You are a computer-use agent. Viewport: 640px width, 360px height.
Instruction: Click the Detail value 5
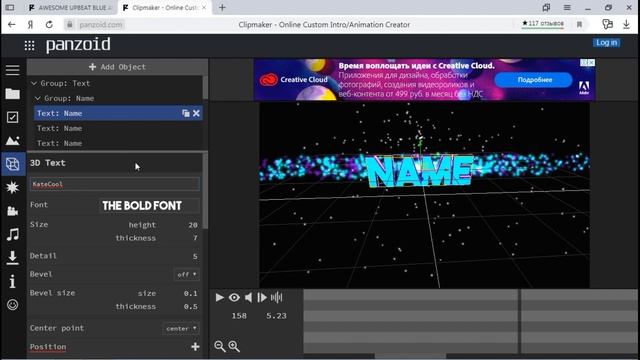tap(195, 256)
